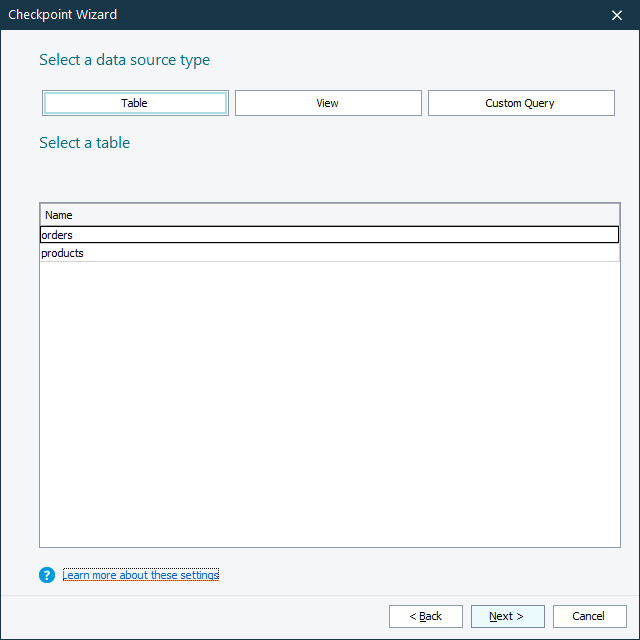Select Table as the data source type
The width and height of the screenshot is (640, 640).
pos(135,103)
